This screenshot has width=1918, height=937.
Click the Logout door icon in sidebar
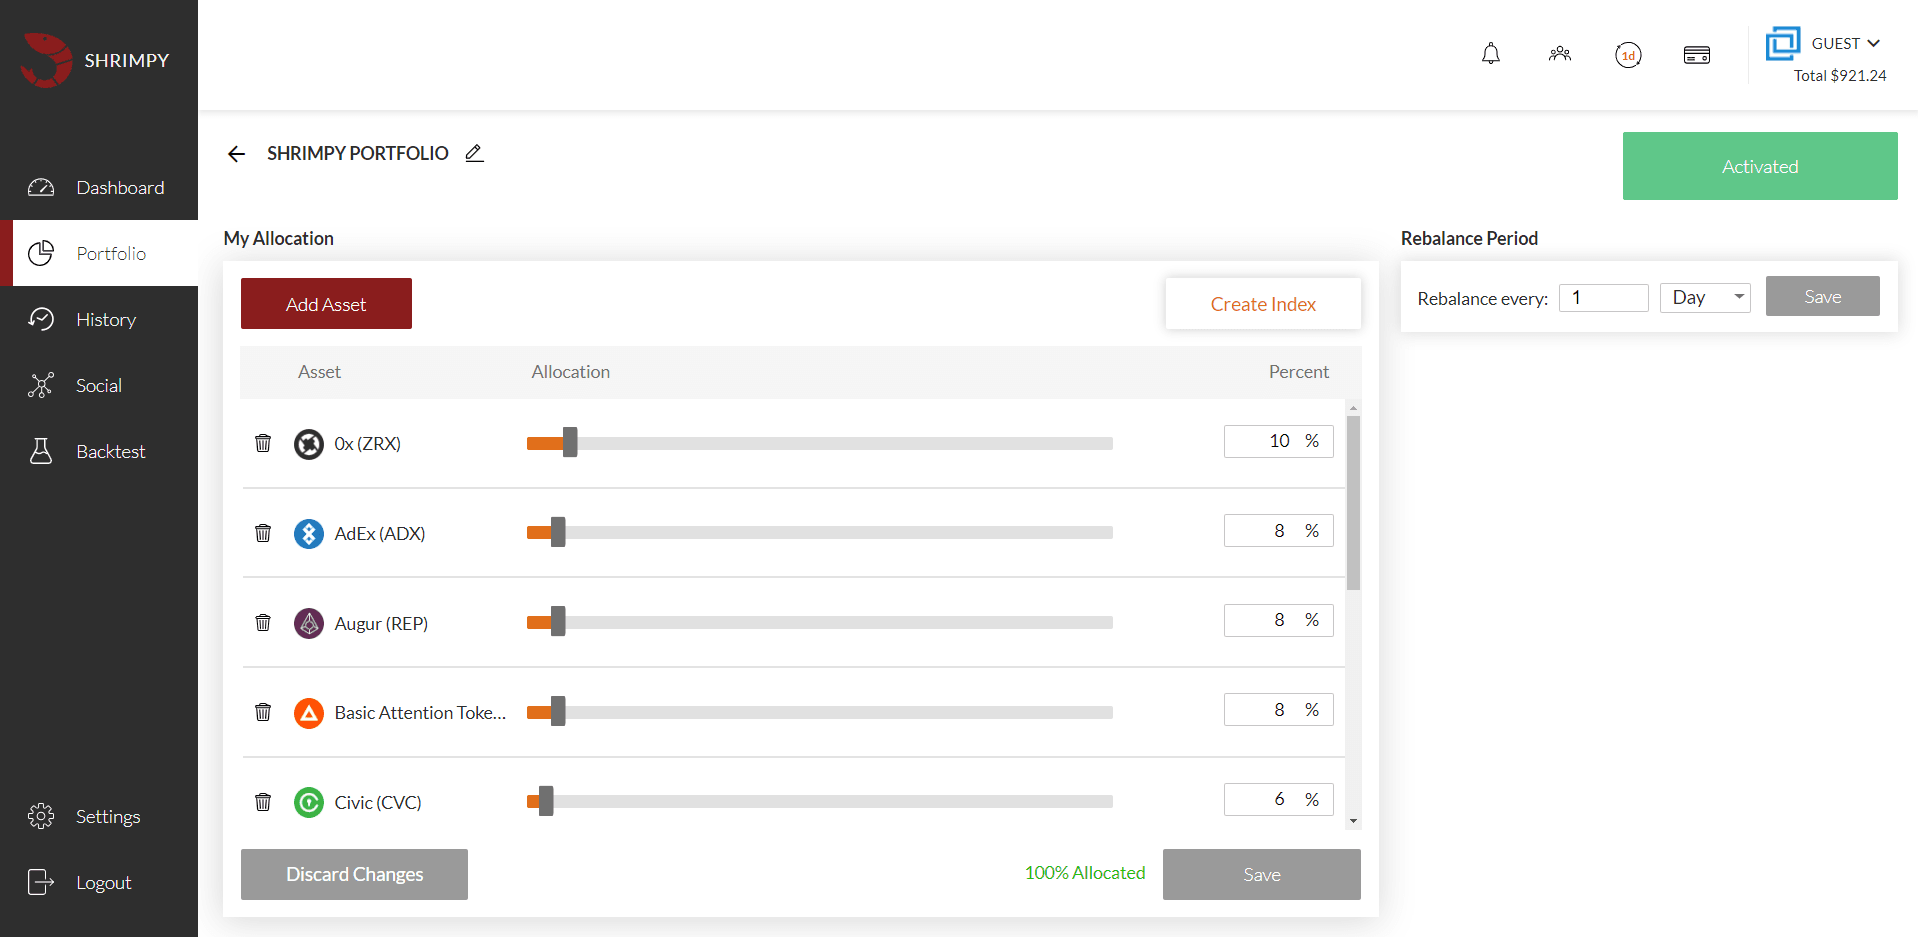[x=41, y=882]
